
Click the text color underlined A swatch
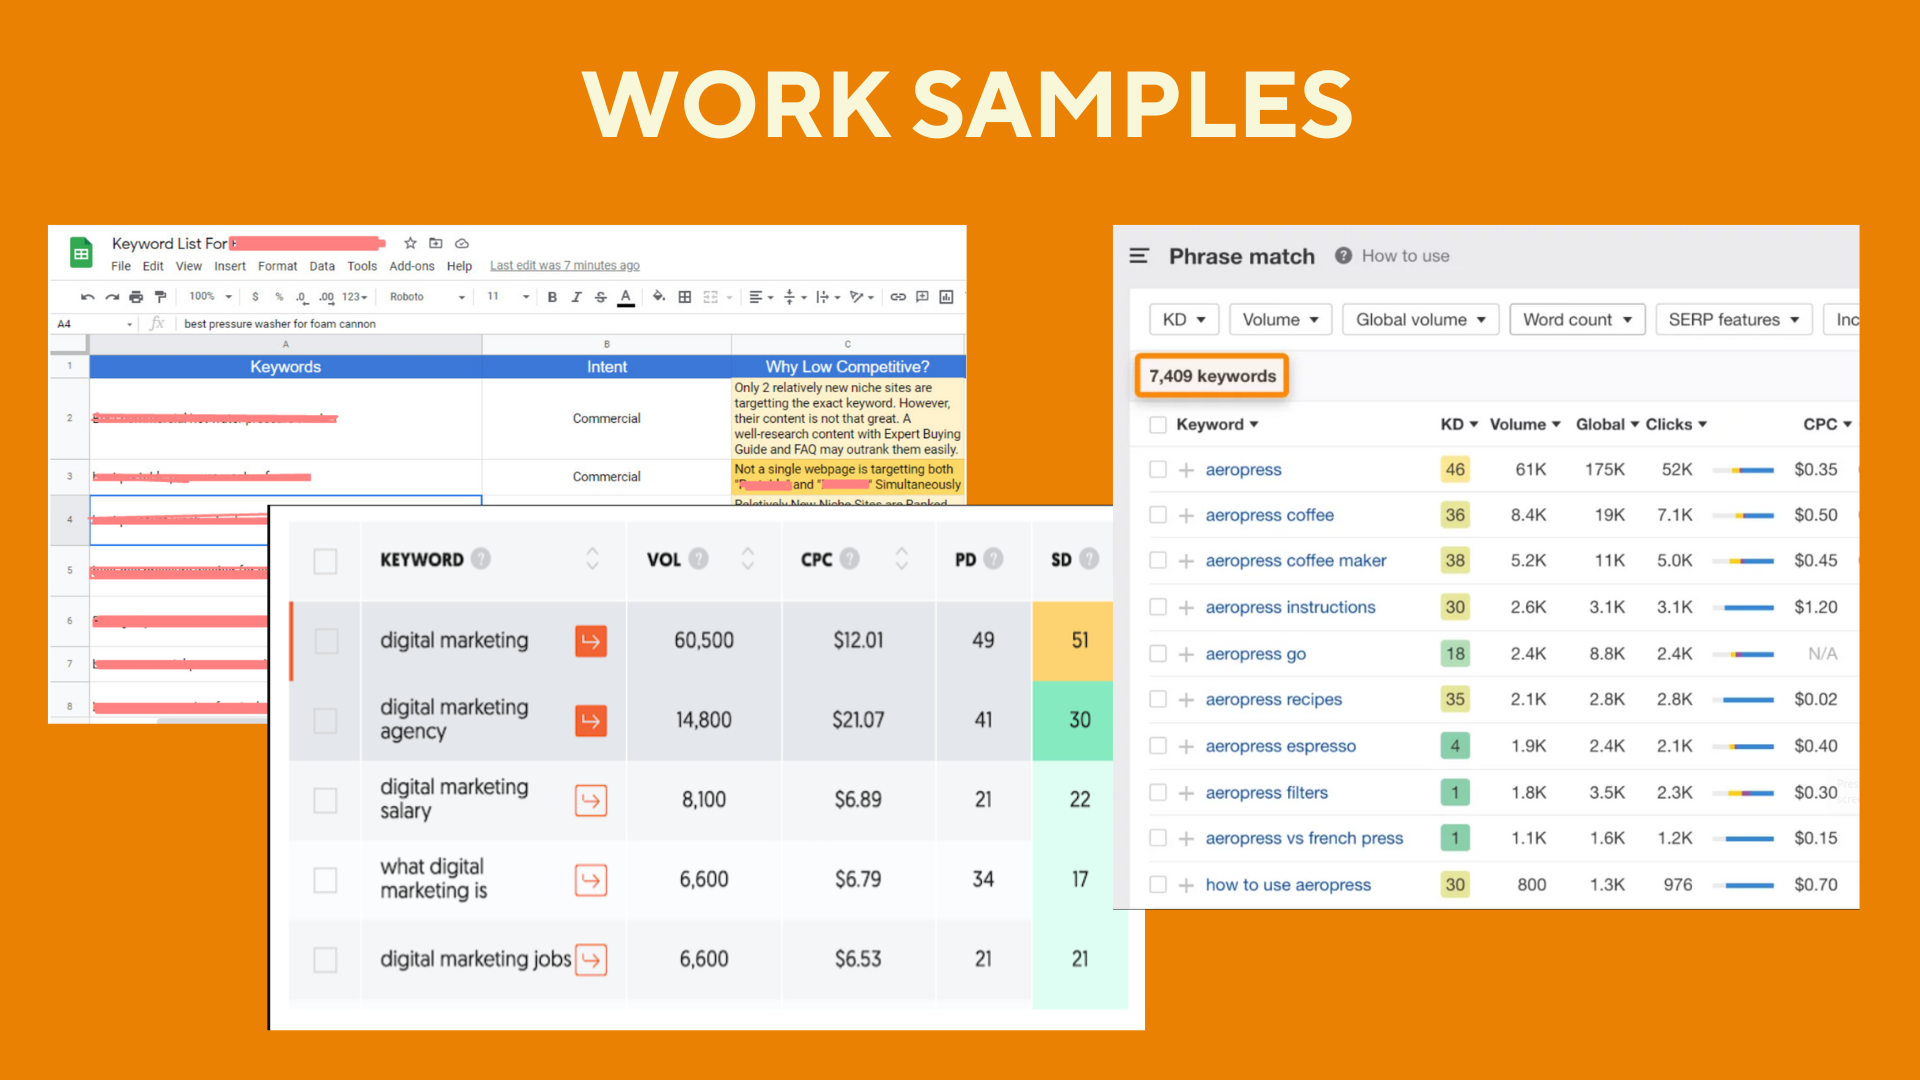625,297
